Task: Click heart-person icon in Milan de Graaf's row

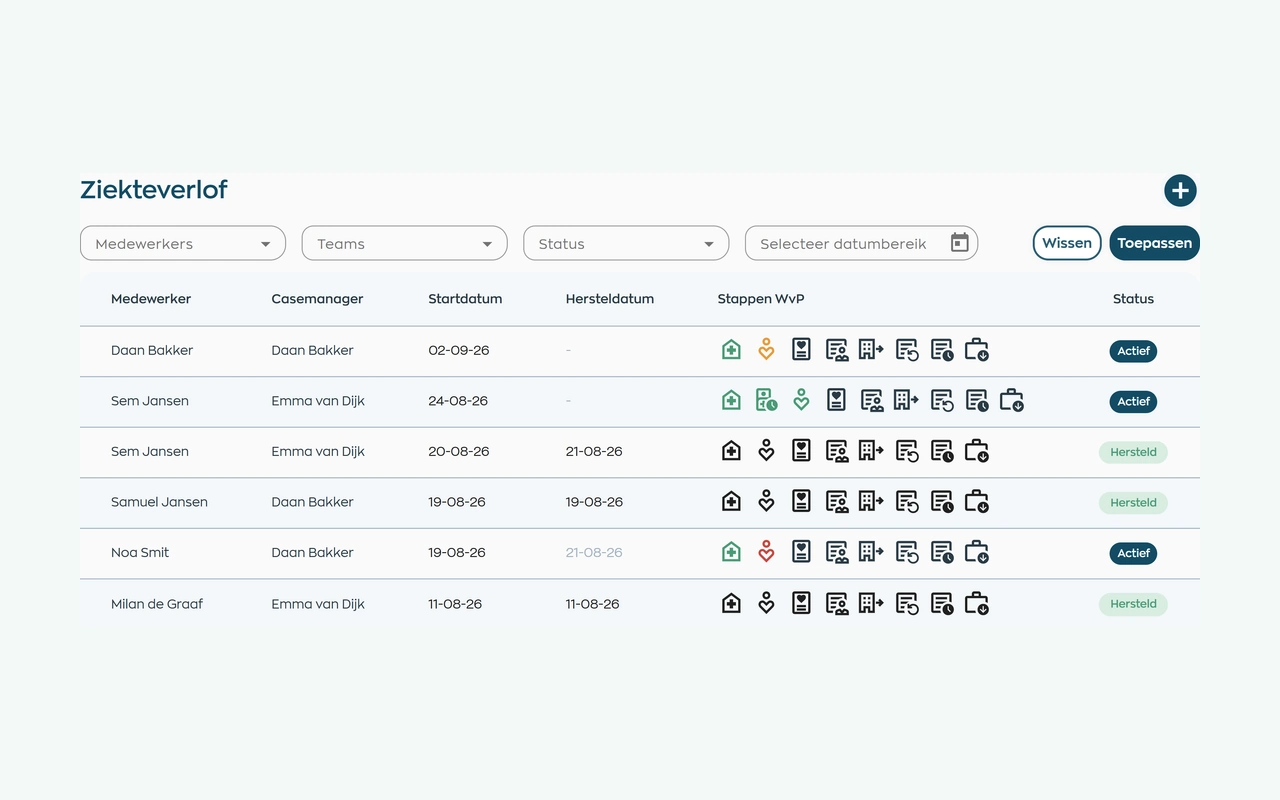Action: pyautogui.click(x=766, y=604)
